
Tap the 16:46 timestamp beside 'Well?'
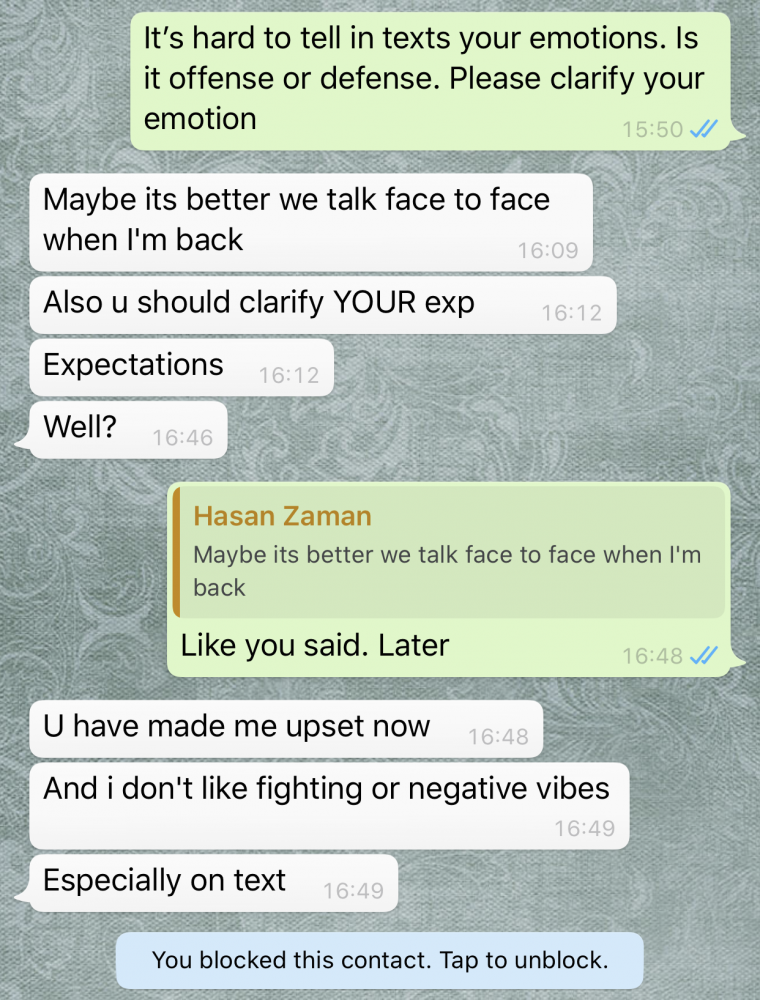182,438
